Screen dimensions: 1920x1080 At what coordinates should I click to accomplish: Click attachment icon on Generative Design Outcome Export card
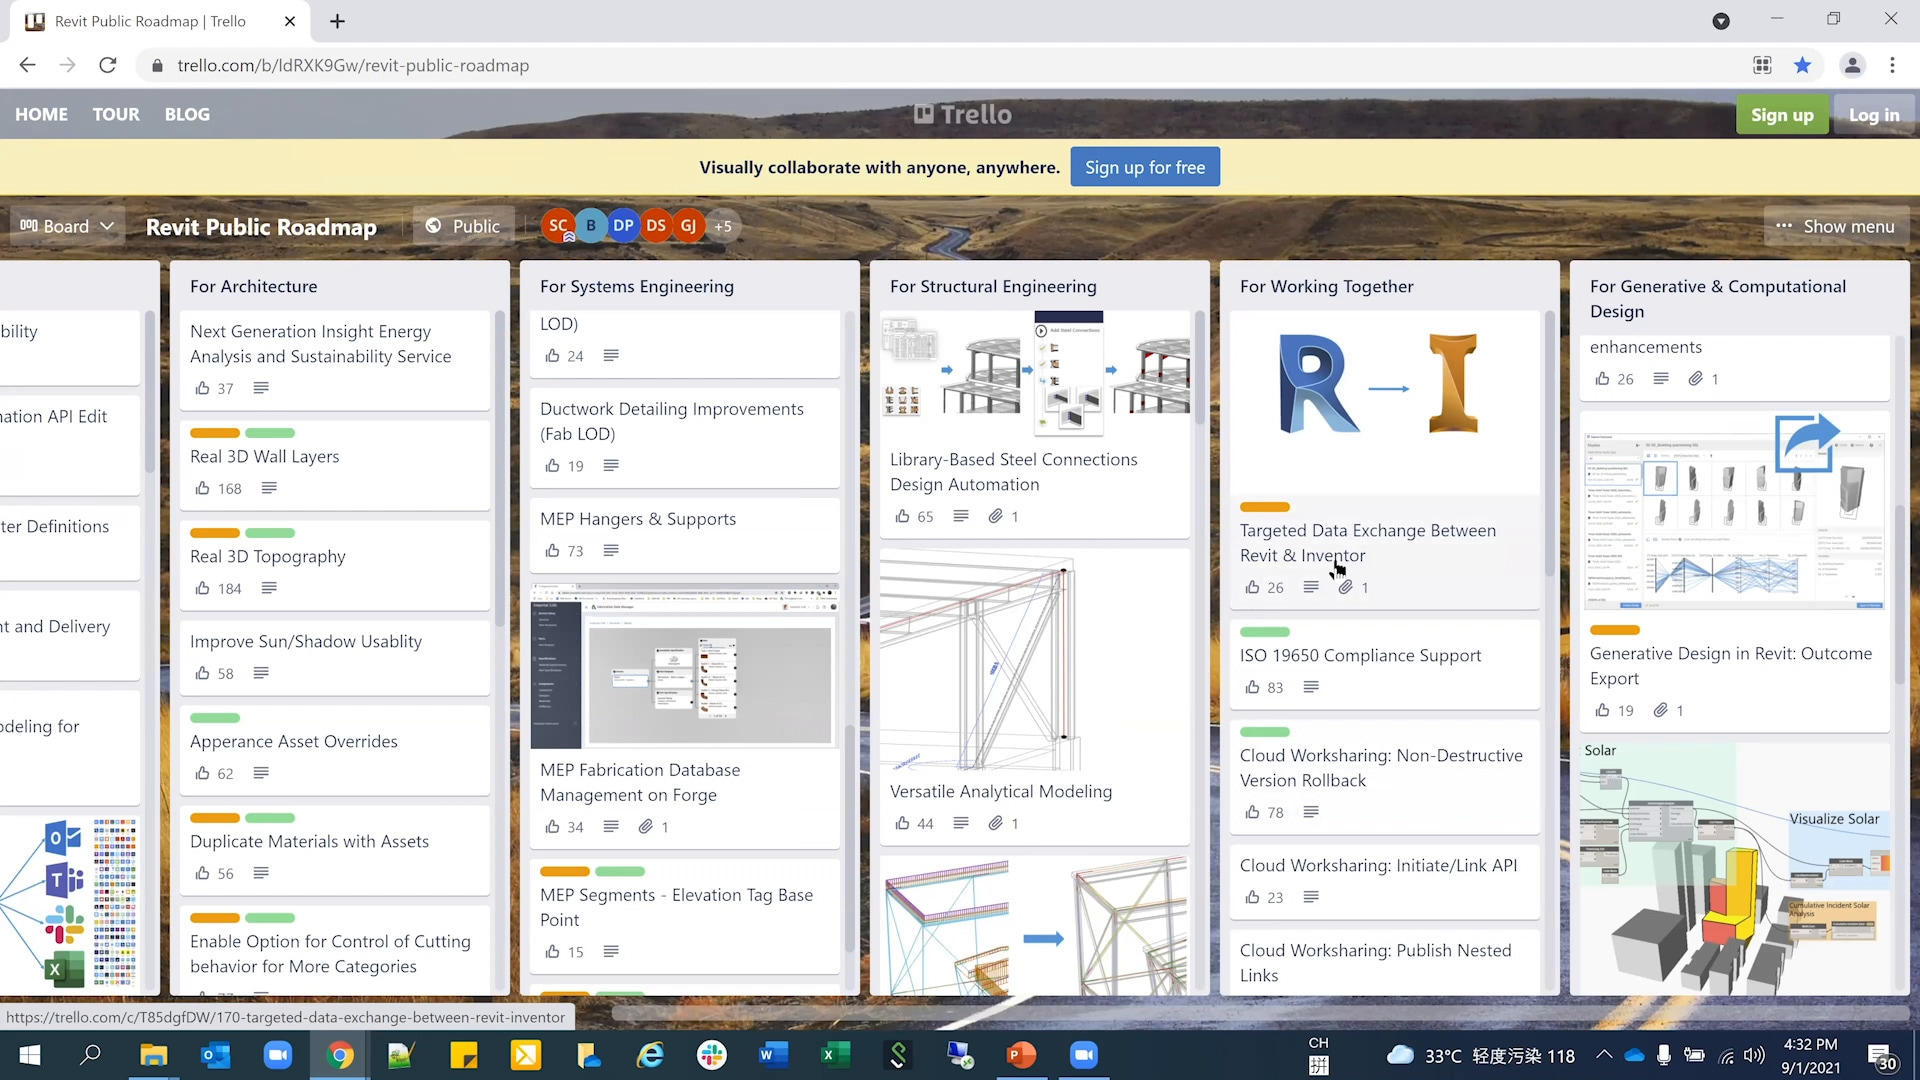coord(1661,710)
